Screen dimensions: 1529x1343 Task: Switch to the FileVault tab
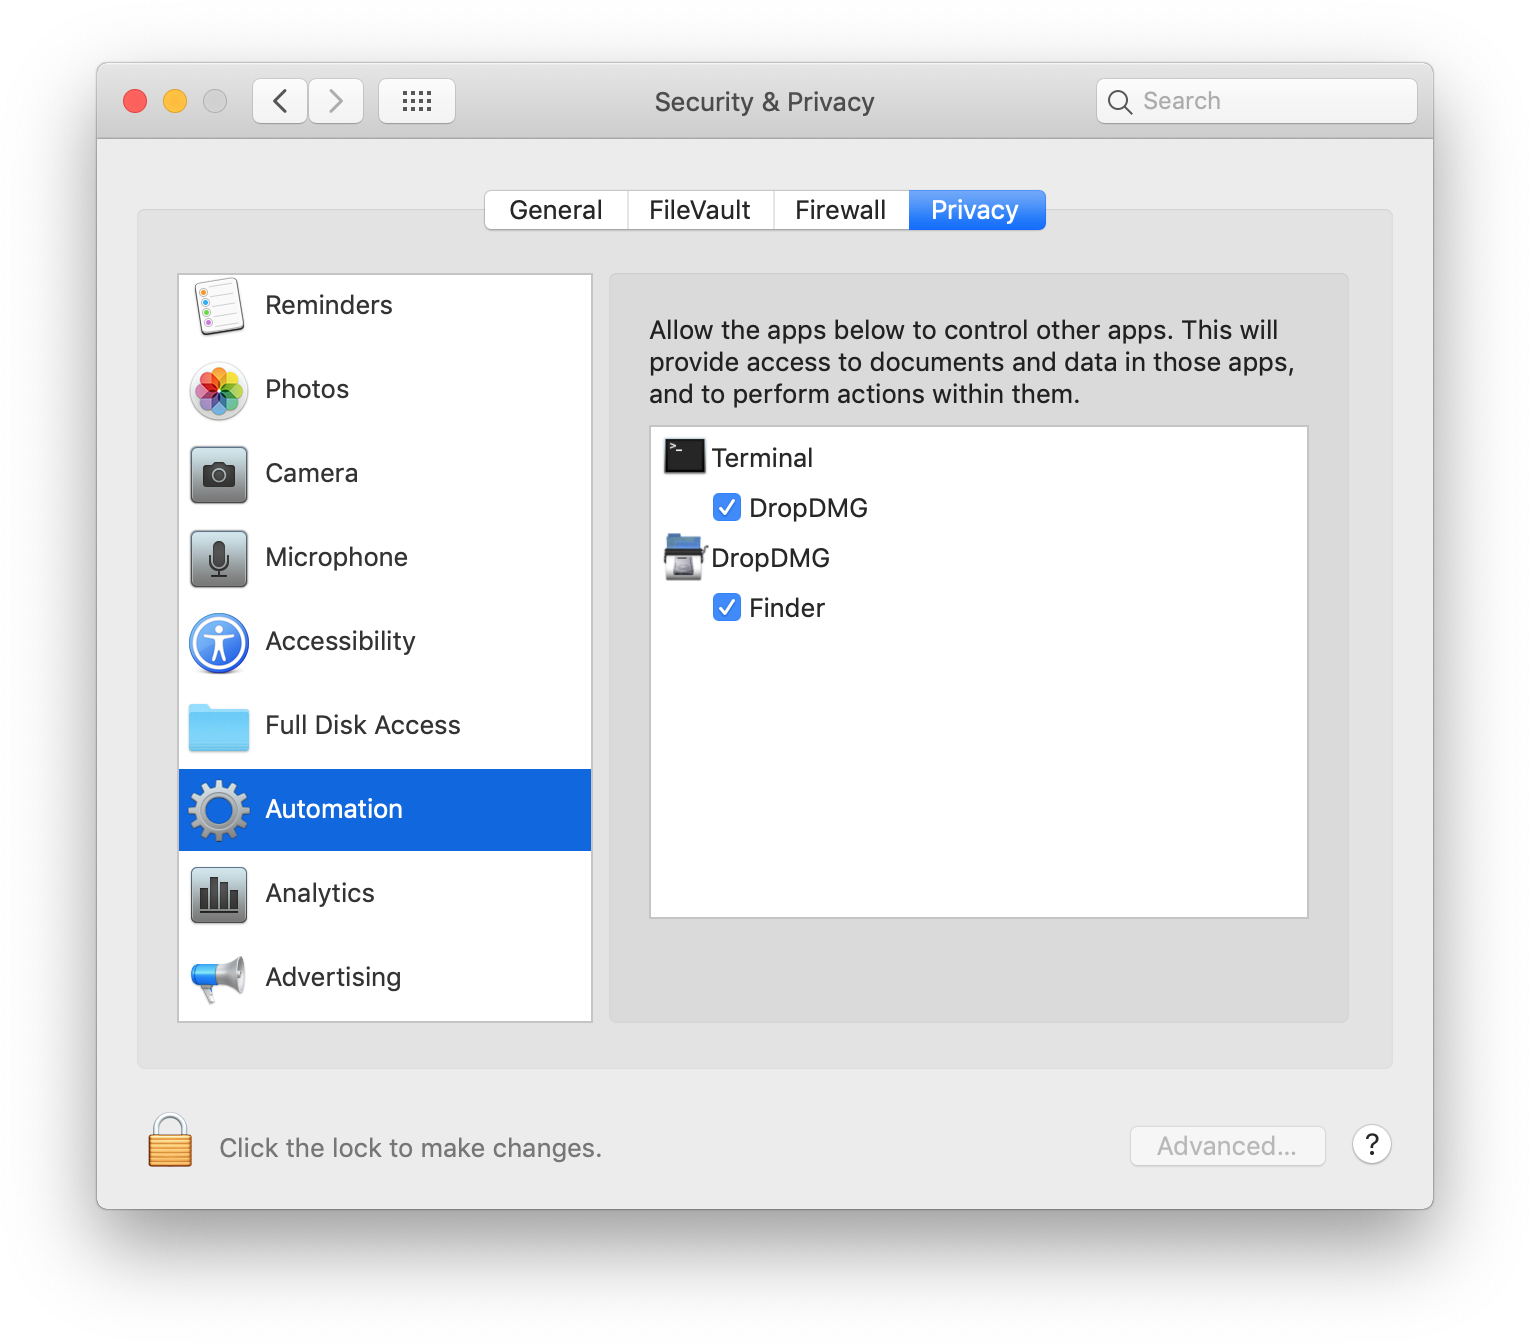pos(700,210)
